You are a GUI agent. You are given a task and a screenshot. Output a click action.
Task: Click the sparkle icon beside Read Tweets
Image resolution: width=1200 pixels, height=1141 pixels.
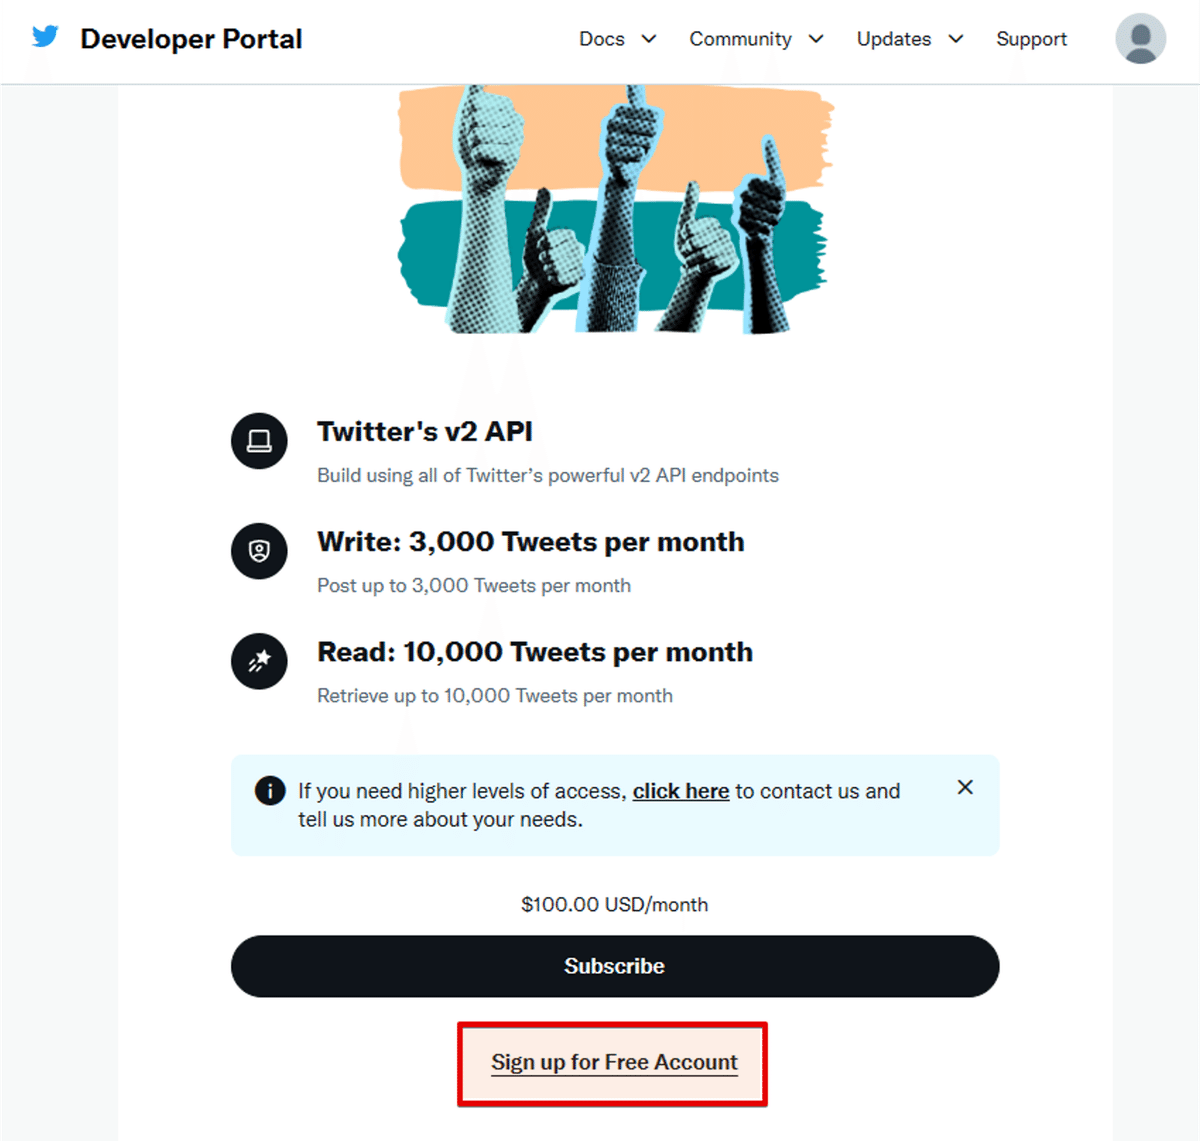(x=259, y=661)
